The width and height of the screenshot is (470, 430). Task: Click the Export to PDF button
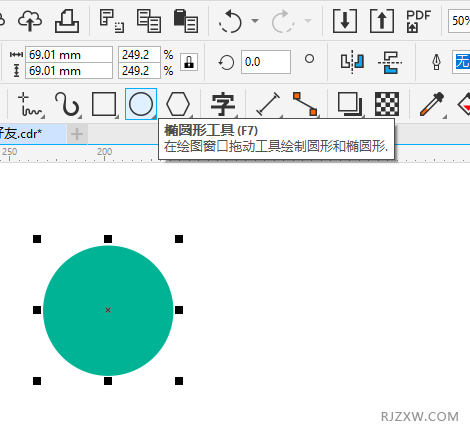(418, 21)
